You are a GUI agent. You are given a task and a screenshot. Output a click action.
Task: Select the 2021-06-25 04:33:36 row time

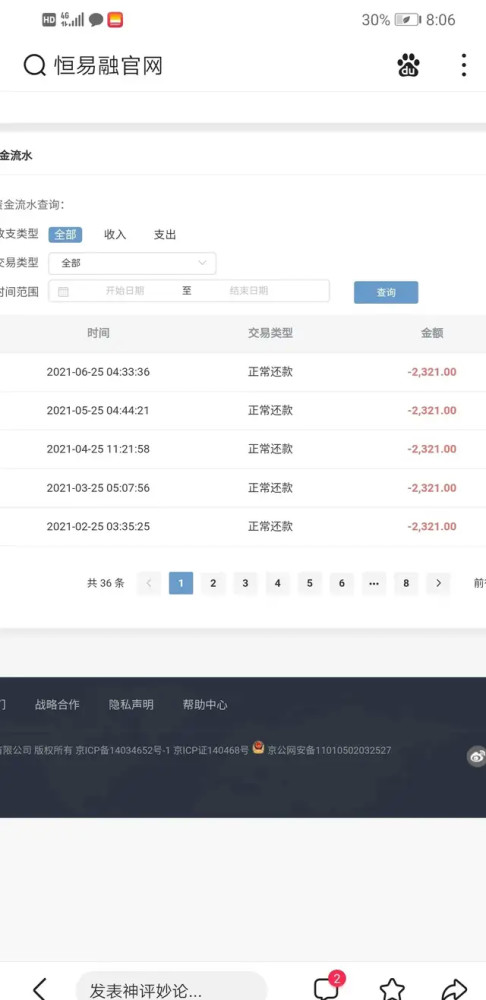(x=98, y=372)
